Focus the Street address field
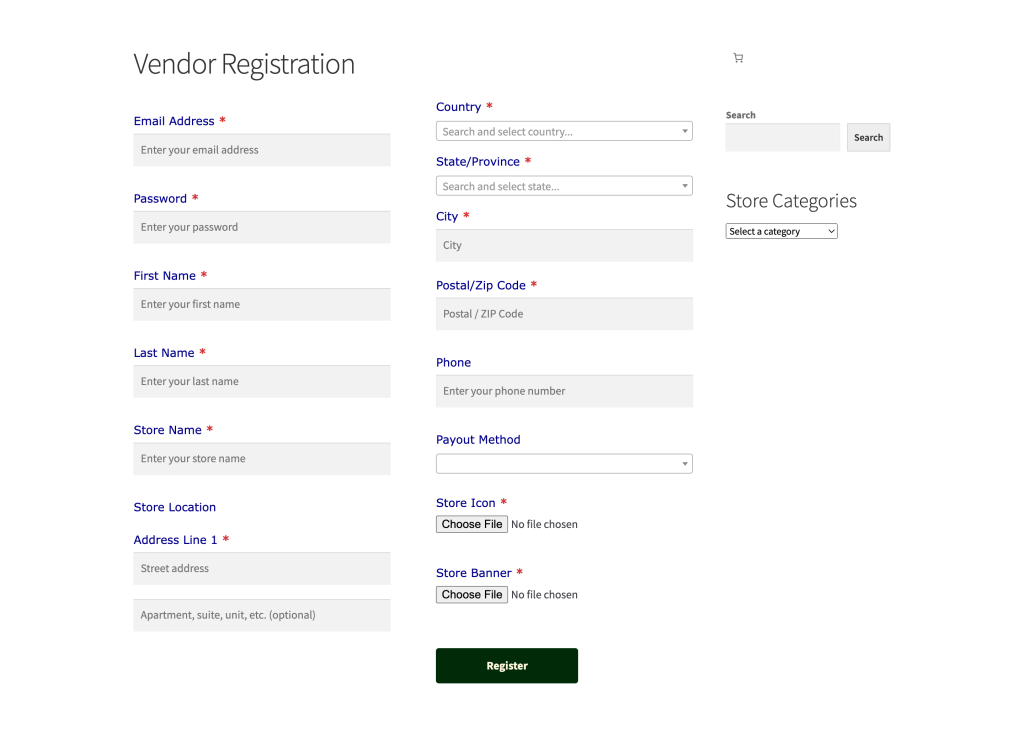This screenshot has width=1024, height=747. point(261,568)
